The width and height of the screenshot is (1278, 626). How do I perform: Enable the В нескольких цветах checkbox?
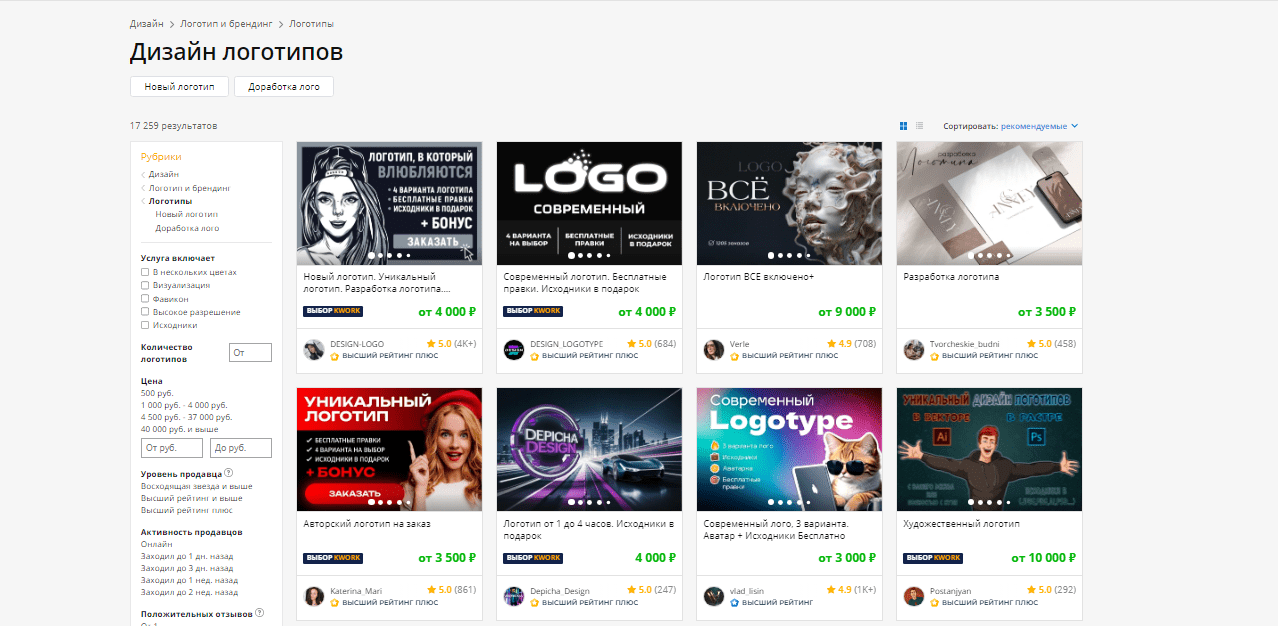145,272
